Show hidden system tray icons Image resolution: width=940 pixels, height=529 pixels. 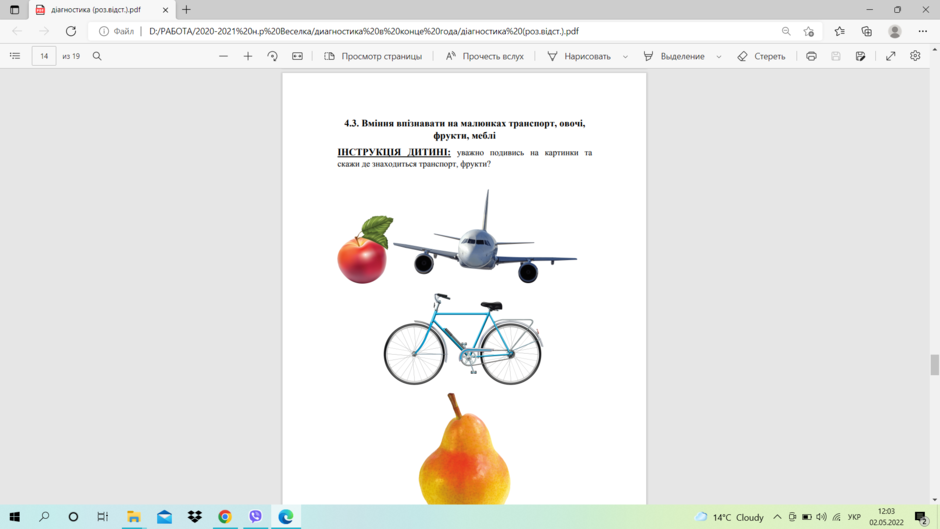point(777,517)
